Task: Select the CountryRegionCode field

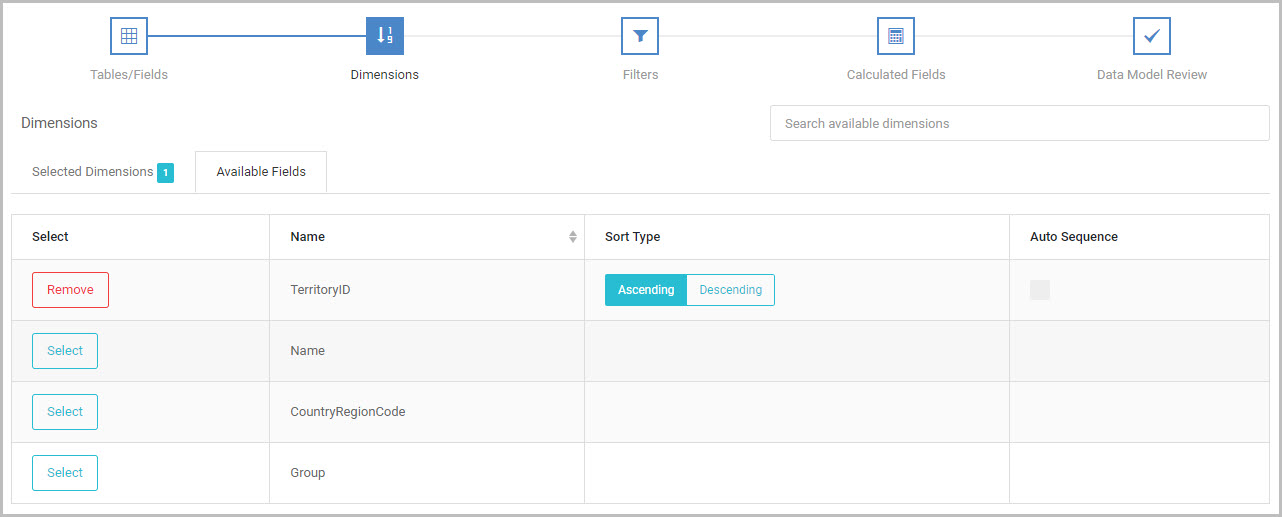Action: point(65,412)
